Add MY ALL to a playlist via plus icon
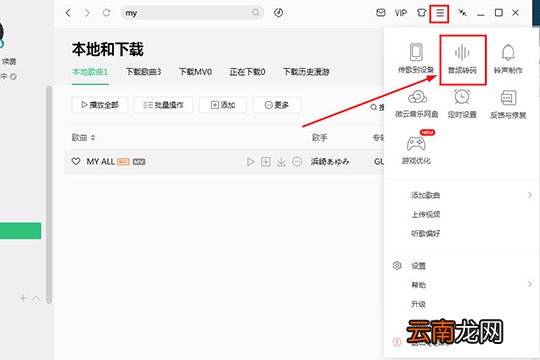 266,162
